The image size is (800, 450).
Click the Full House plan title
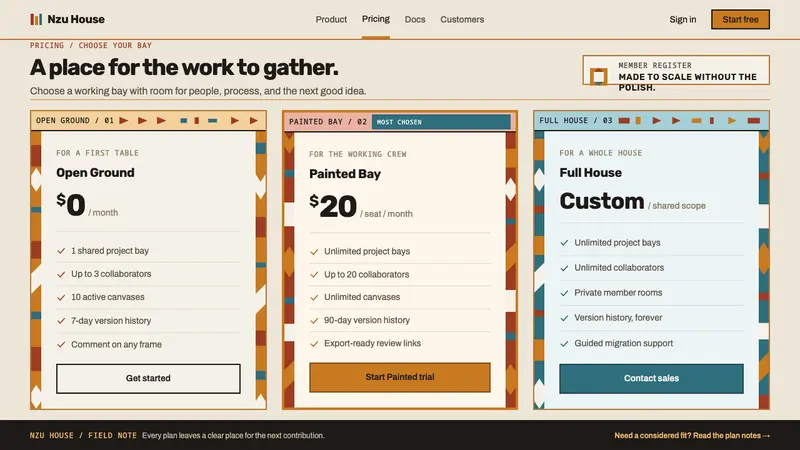tap(590, 172)
